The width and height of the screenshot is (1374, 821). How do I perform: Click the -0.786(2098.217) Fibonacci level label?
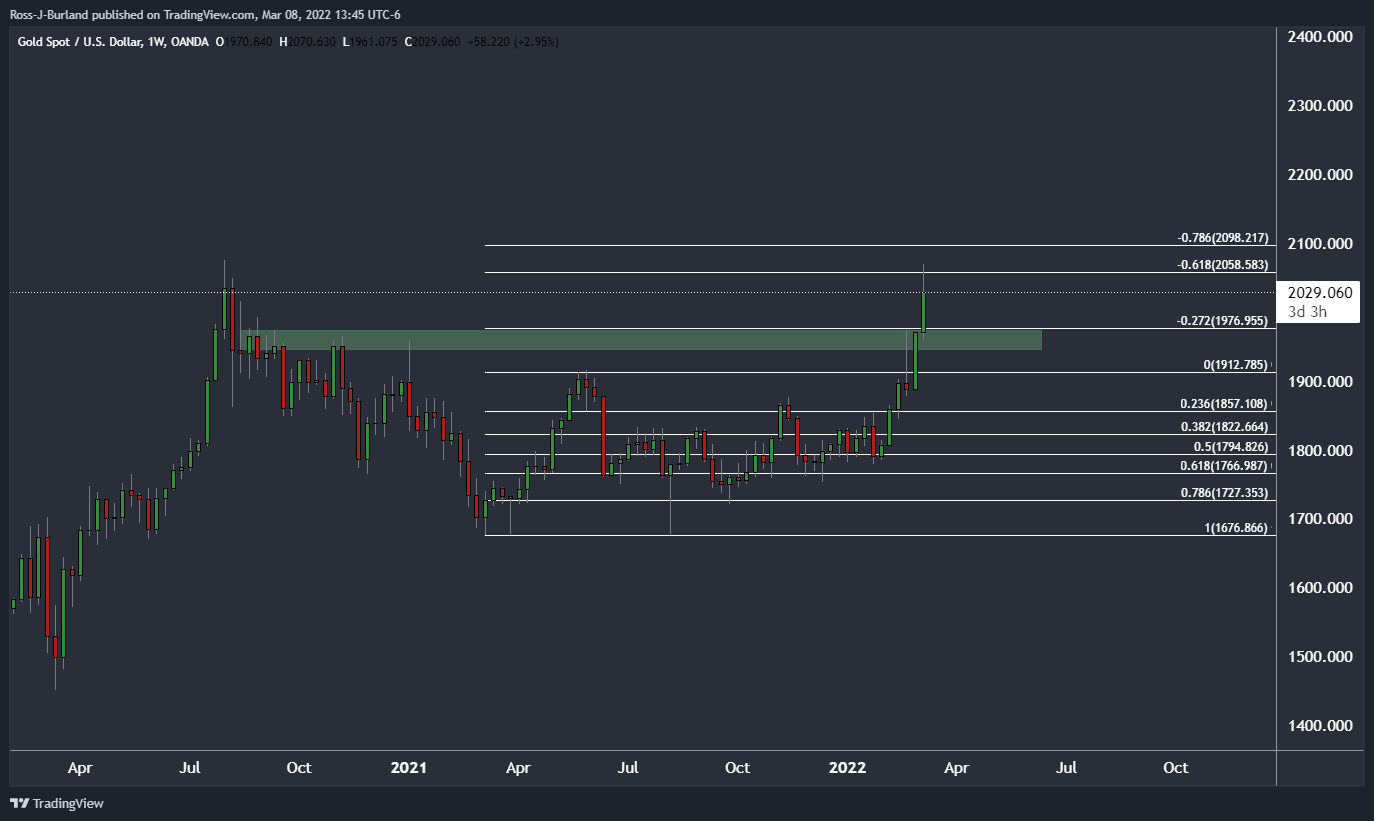point(1221,238)
